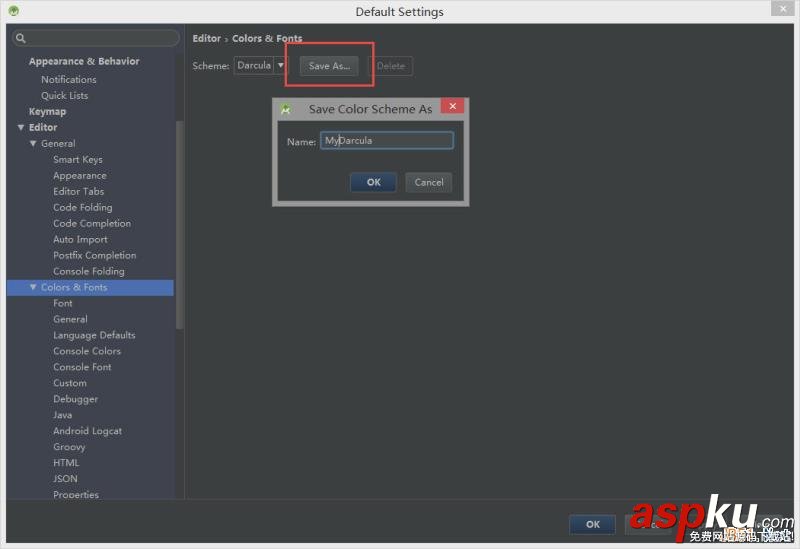This screenshot has width=800, height=549.
Task: Select Android Logcat color settings
Action: pos(88,431)
